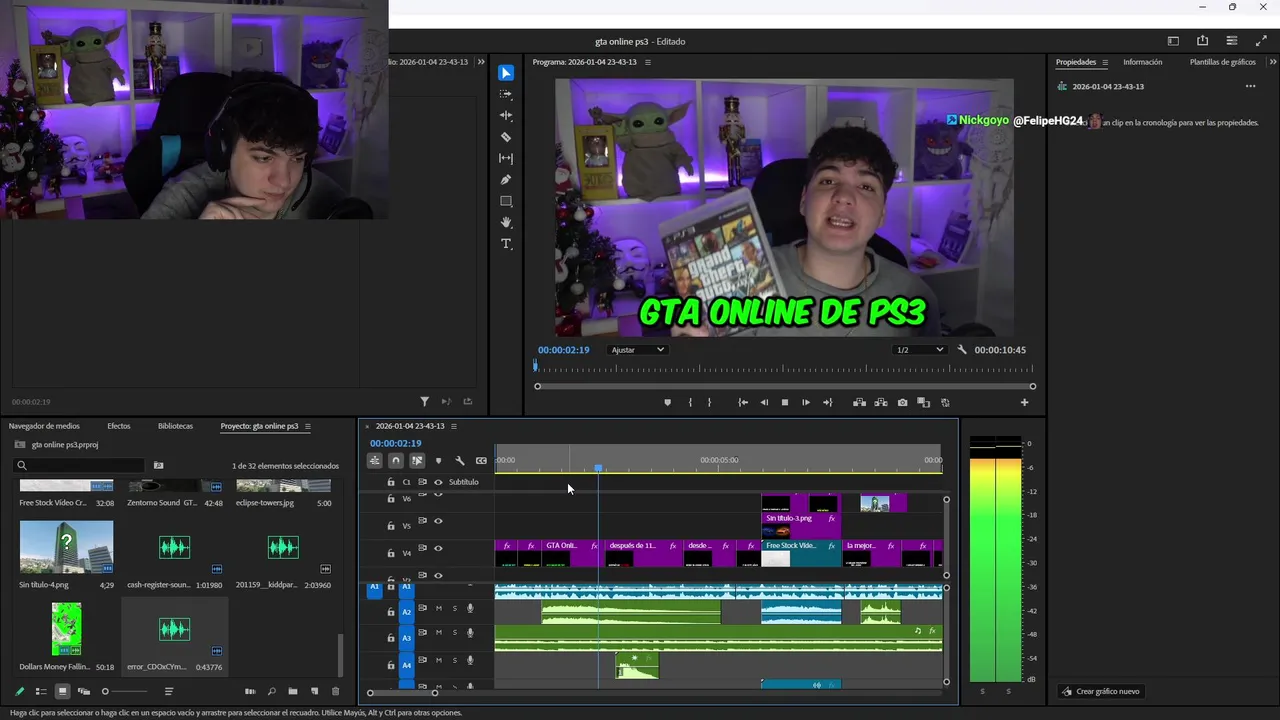Open the Ajustar zoom level dropdown
The height and width of the screenshot is (720, 1280).
click(638, 350)
